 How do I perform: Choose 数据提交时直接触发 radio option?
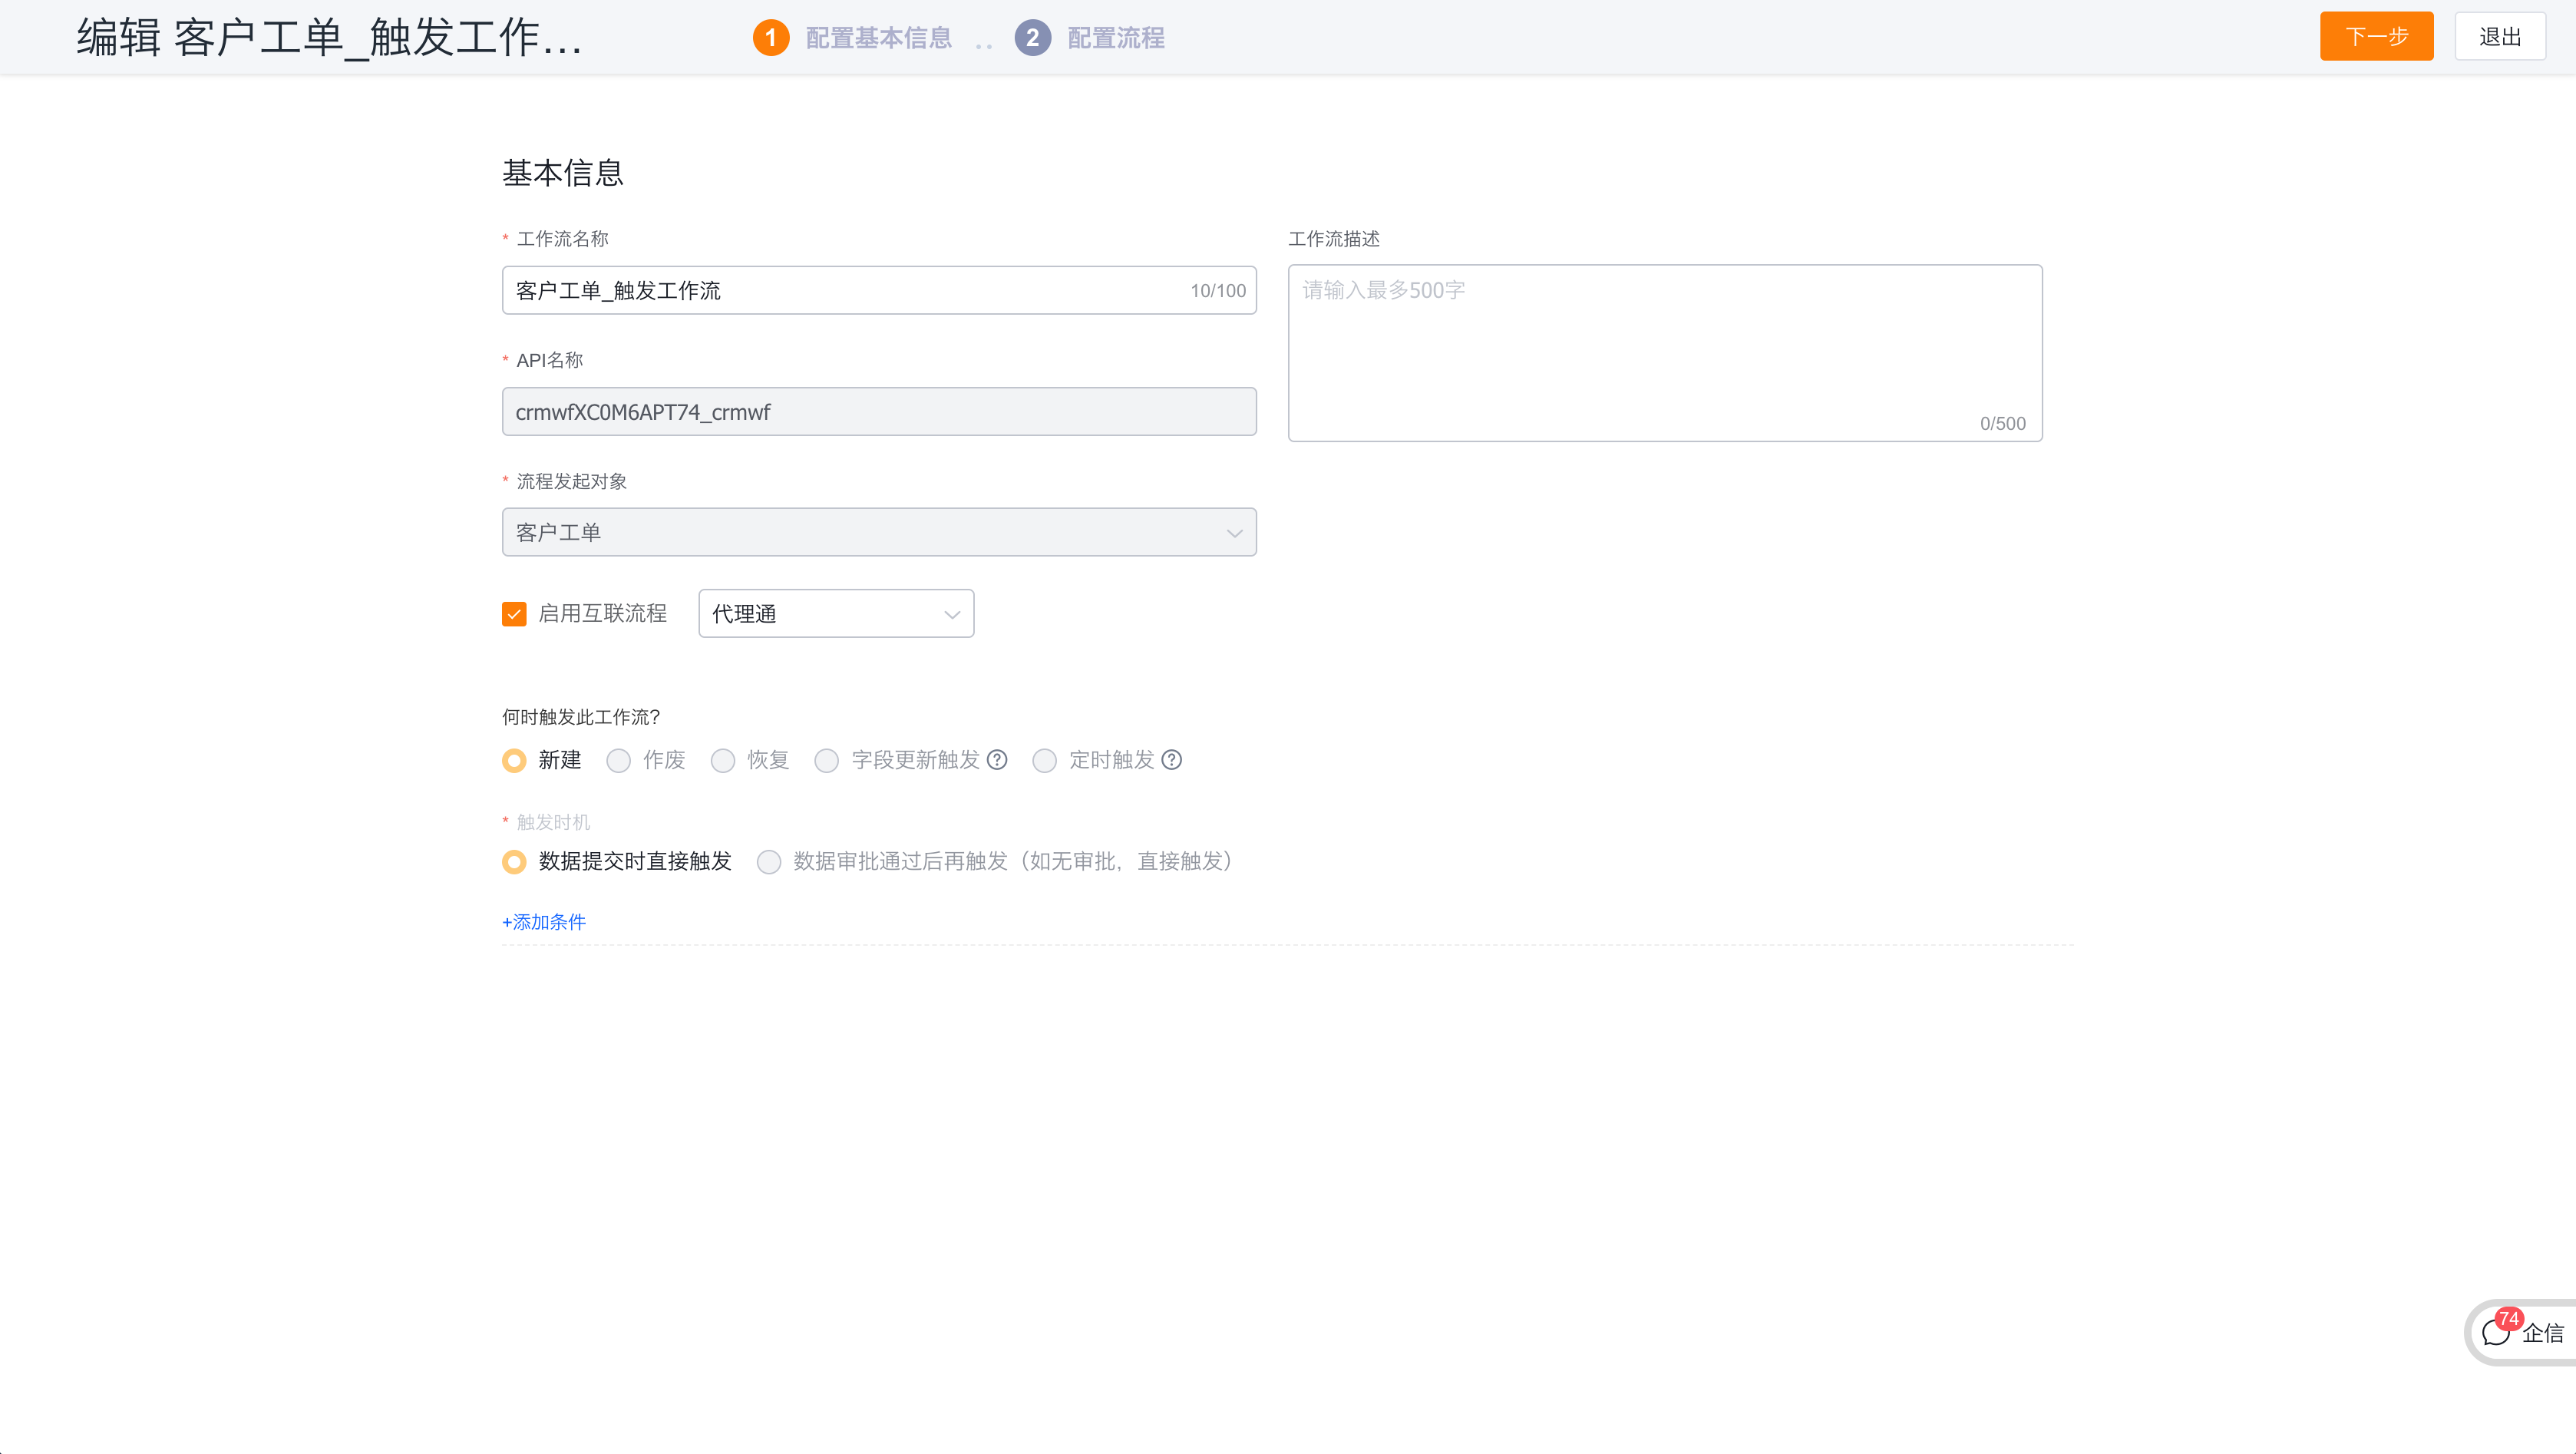(x=514, y=862)
